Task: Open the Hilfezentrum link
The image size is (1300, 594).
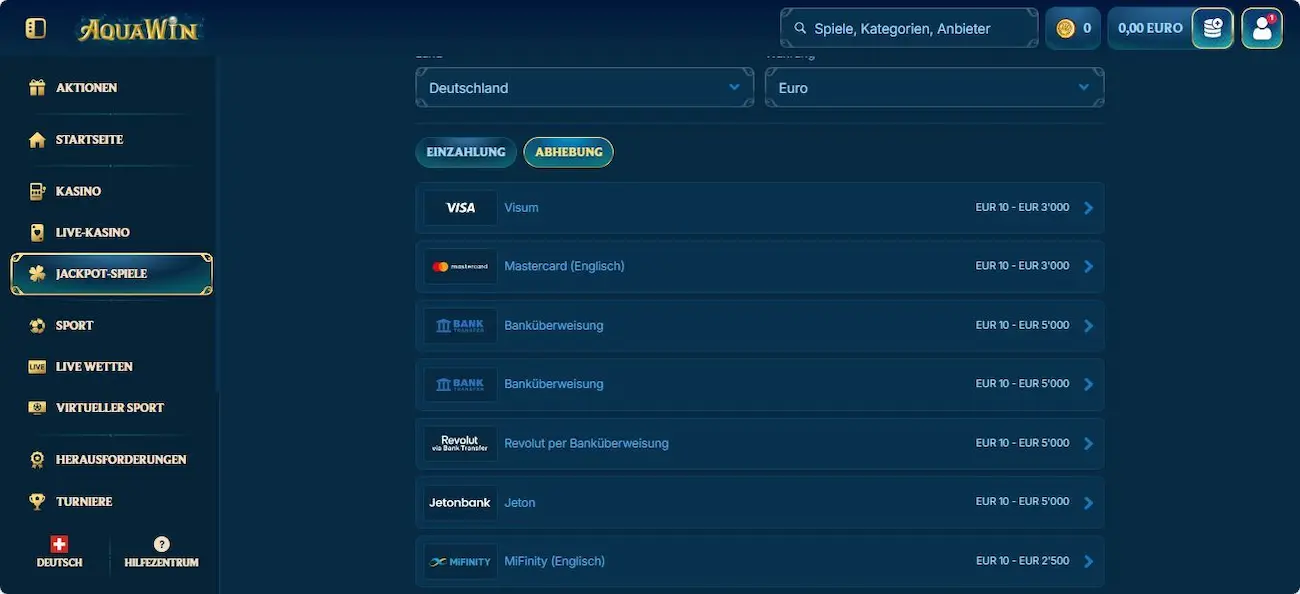Action: 161,563
